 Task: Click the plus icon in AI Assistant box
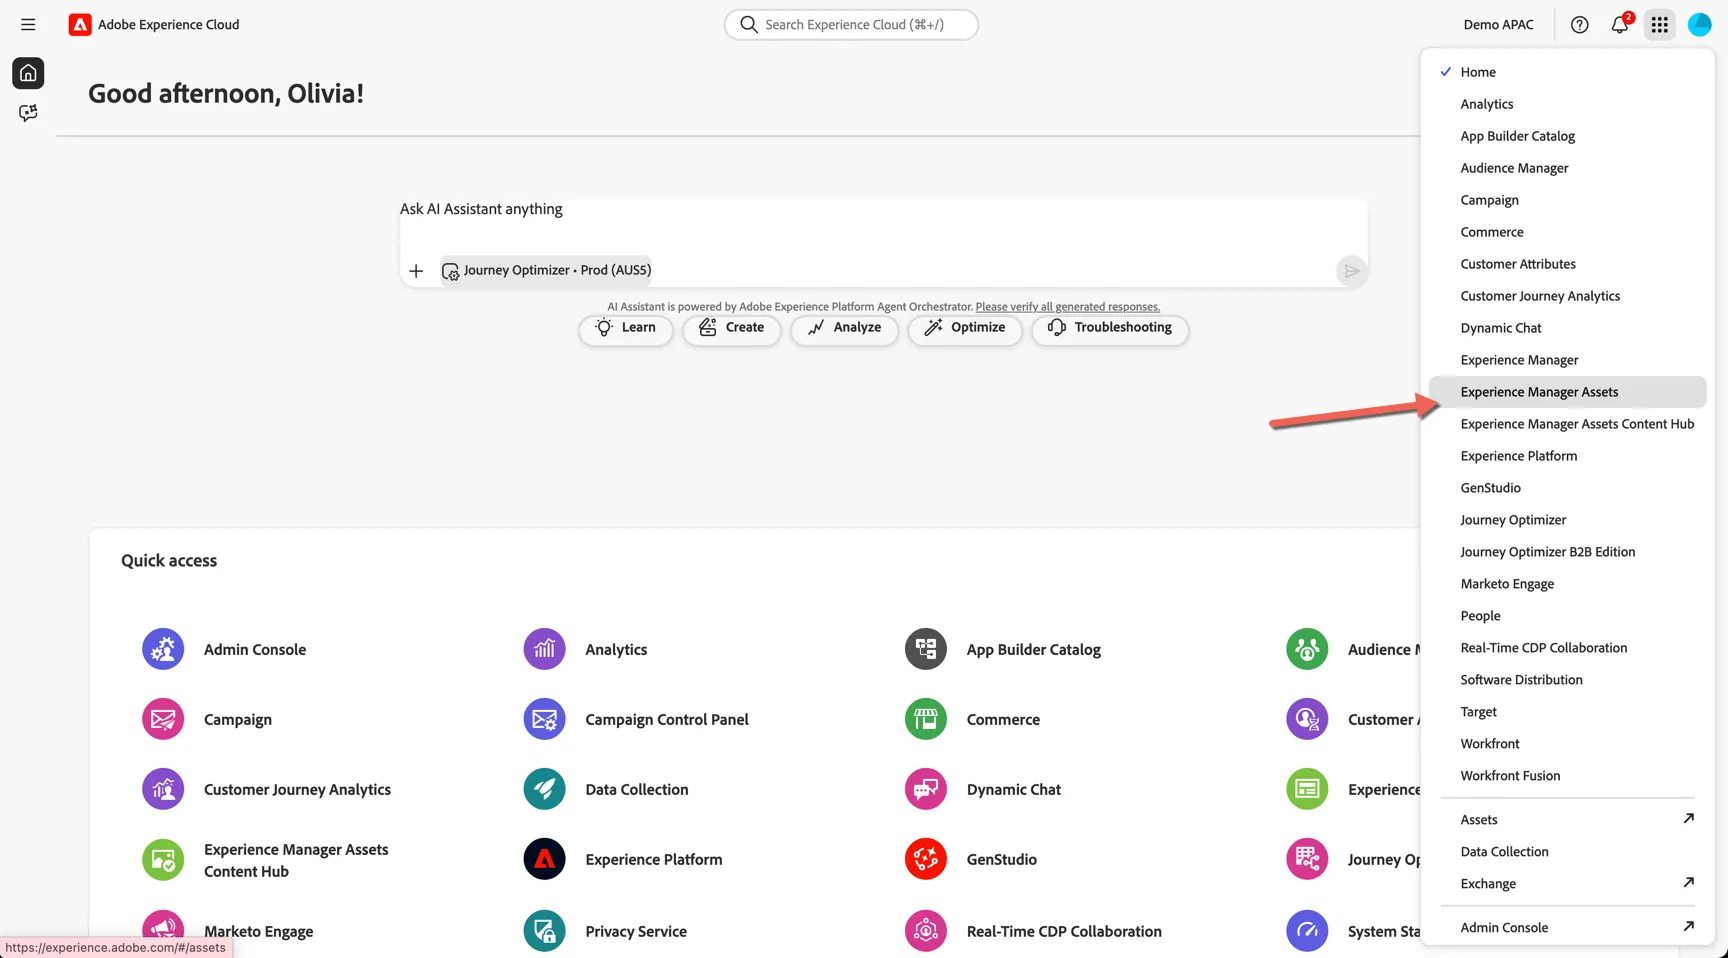[x=416, y=271]
